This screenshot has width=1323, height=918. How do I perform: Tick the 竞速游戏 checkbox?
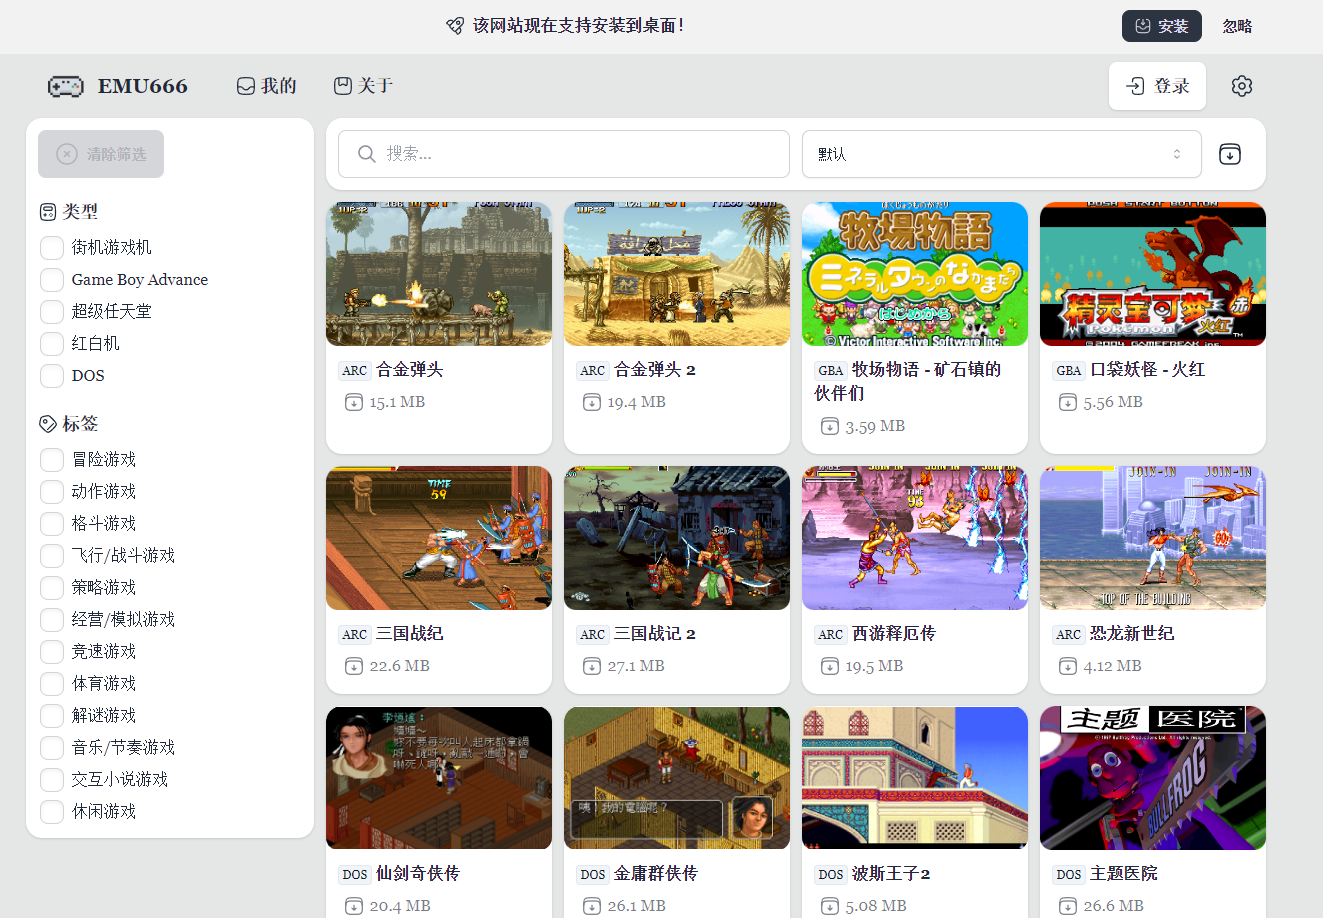52,652
